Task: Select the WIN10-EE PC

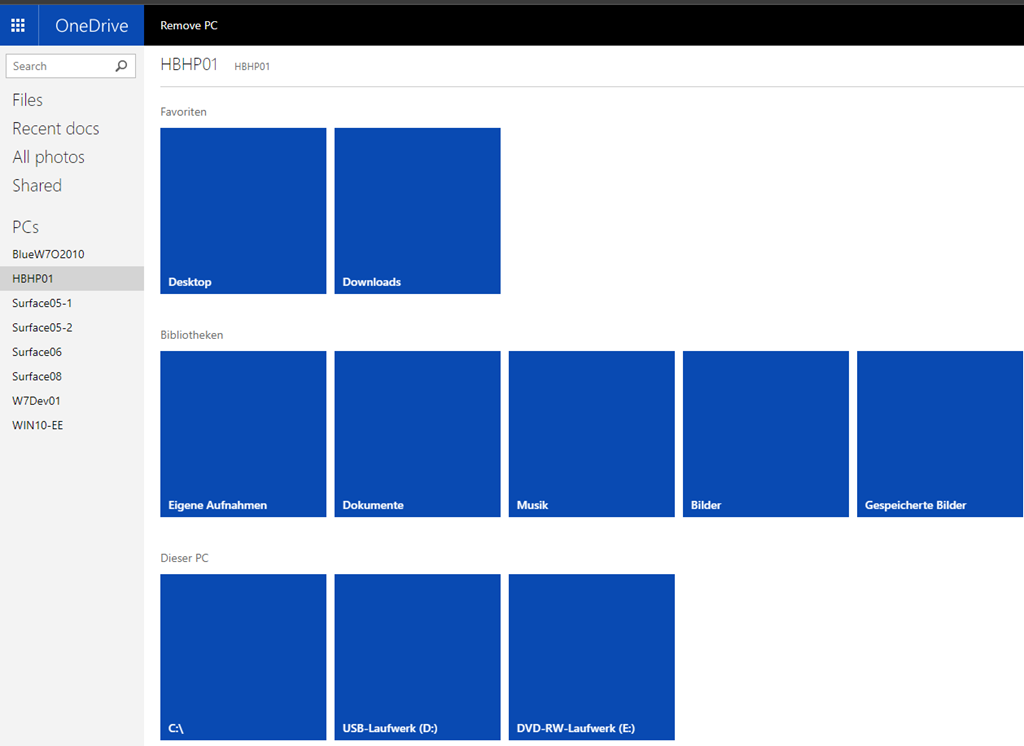Action: coord(38,425)
